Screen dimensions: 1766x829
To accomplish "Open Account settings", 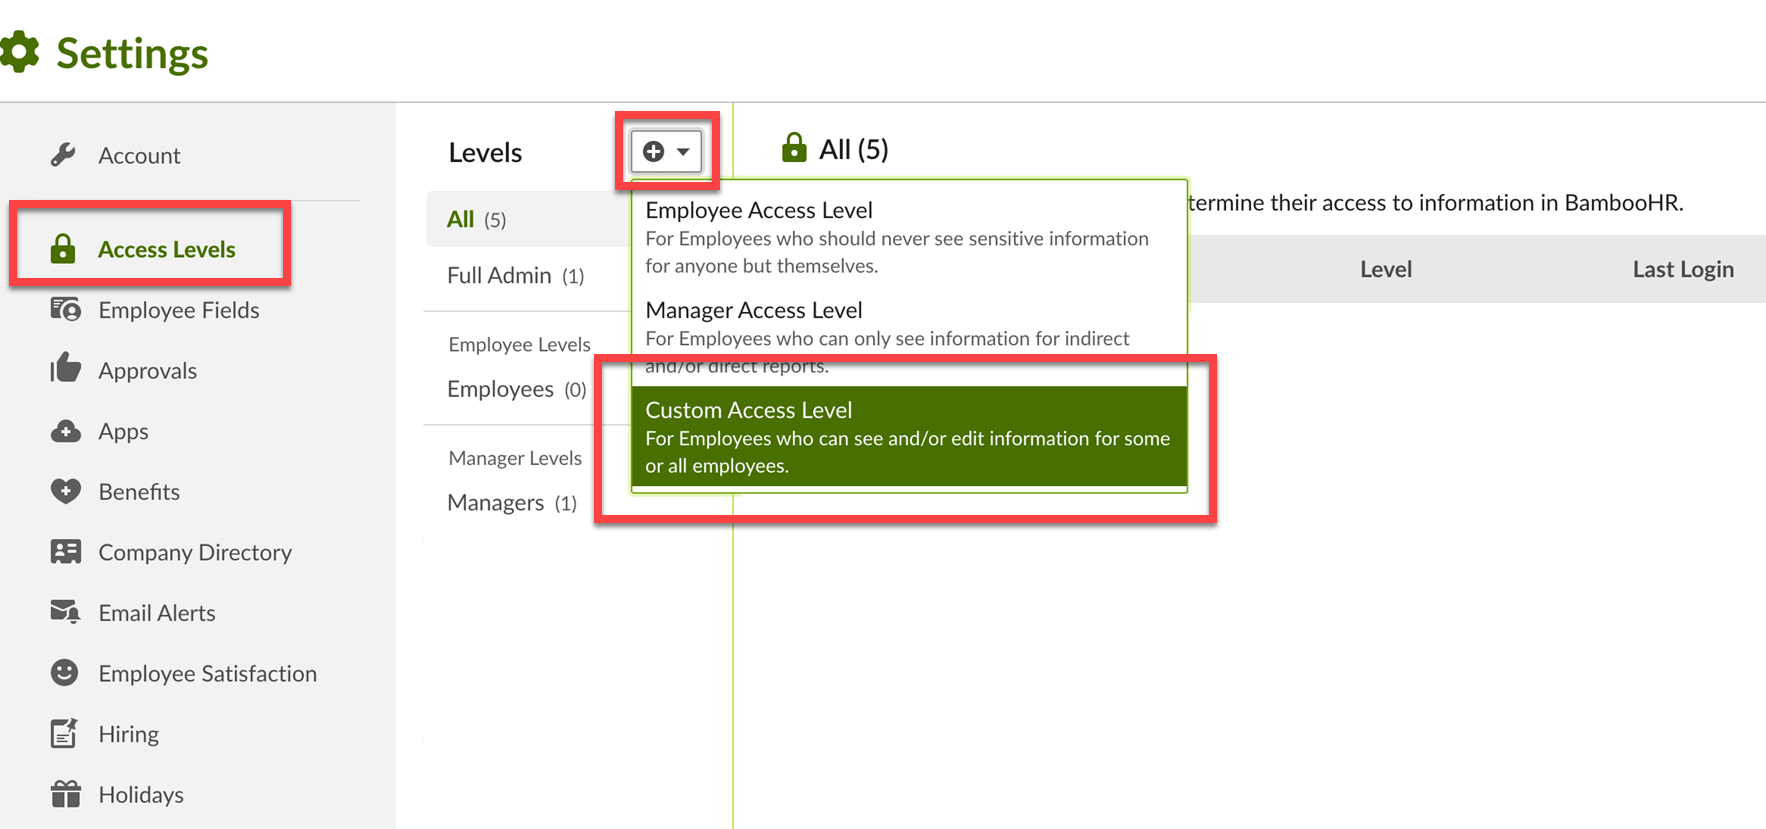I will 139,155.
